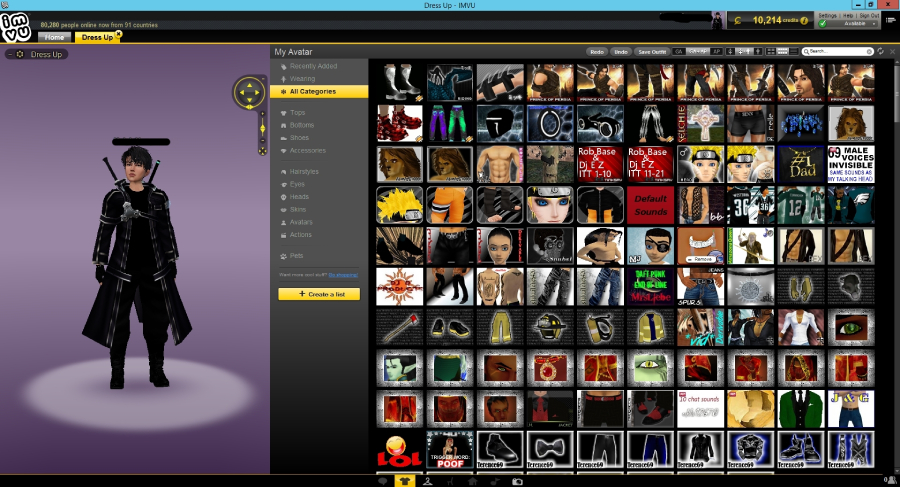Image resolution: width=900 pixels, height=487 pixels.
Task: Select the Default Sounds item
Action: click(x=650, y=205)
